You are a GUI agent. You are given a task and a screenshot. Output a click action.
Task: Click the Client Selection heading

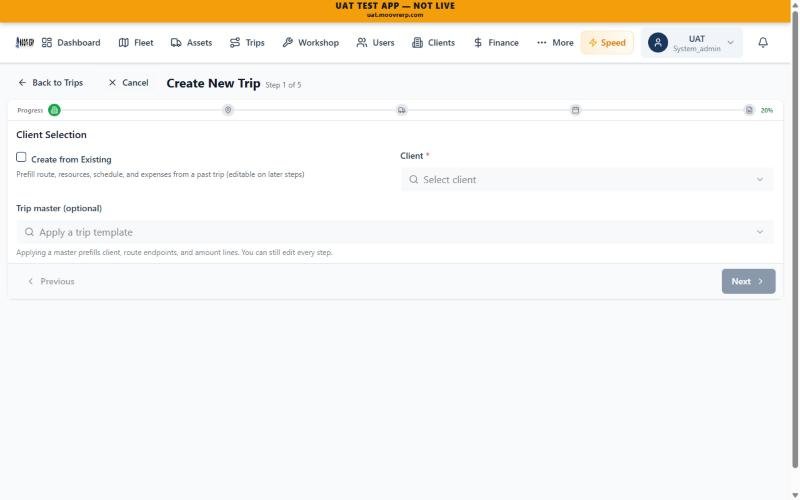(52, 135)
